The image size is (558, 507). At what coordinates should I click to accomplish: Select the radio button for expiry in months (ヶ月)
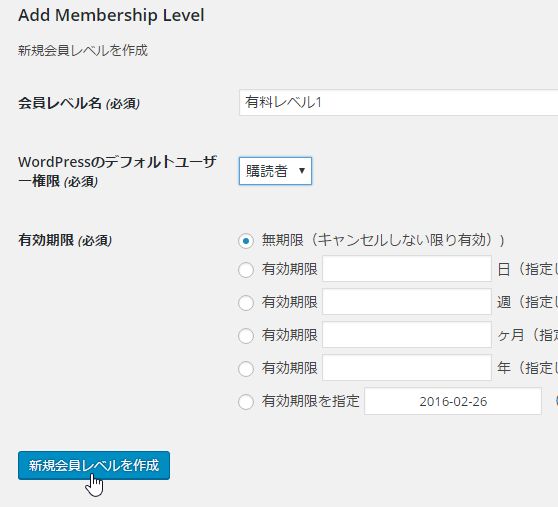(246, 336)
